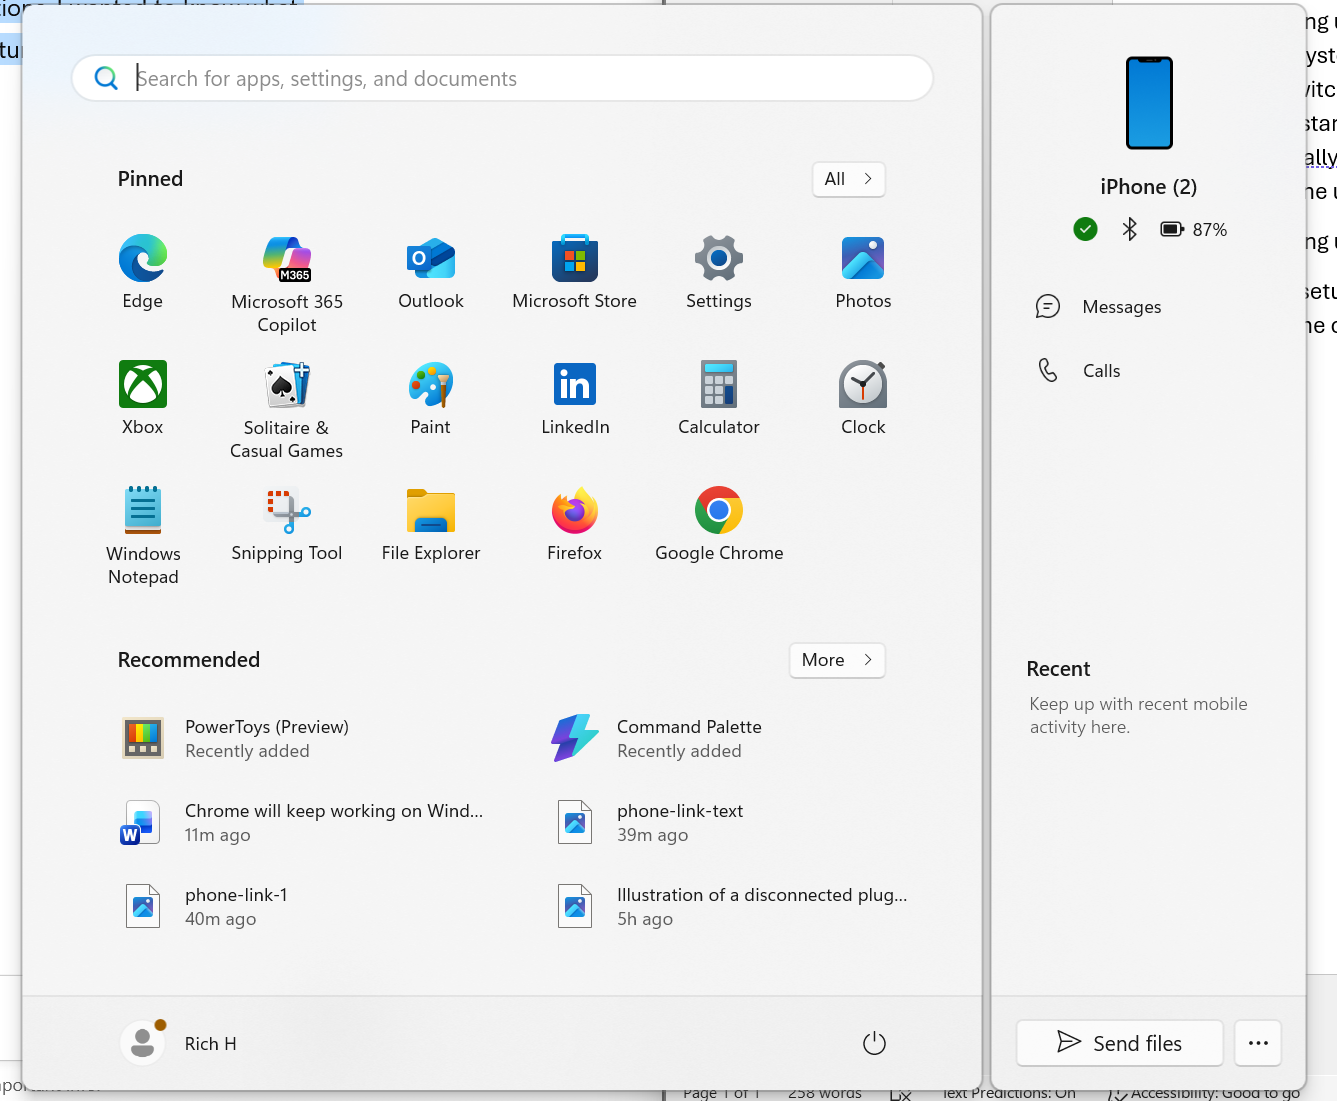The width and height of the screenshot is (1337, 1101).
Task: Expand All pinned apps
Action: coord(848,179)
